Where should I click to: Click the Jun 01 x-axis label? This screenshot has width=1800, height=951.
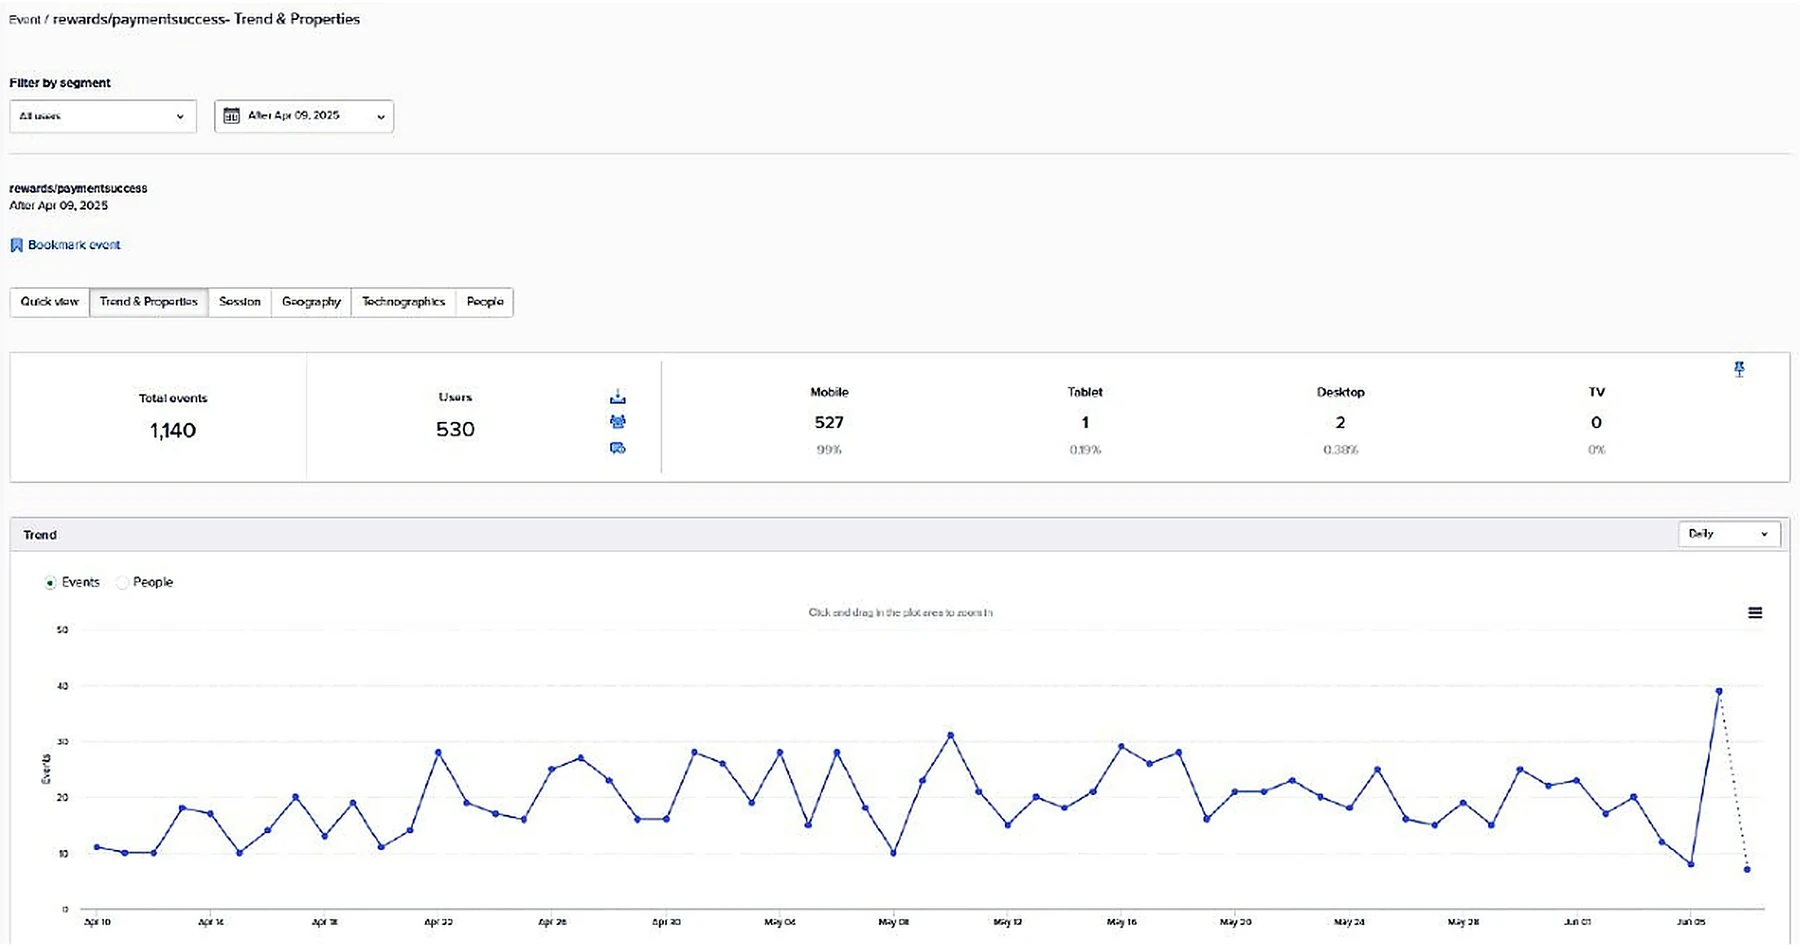1577,922
